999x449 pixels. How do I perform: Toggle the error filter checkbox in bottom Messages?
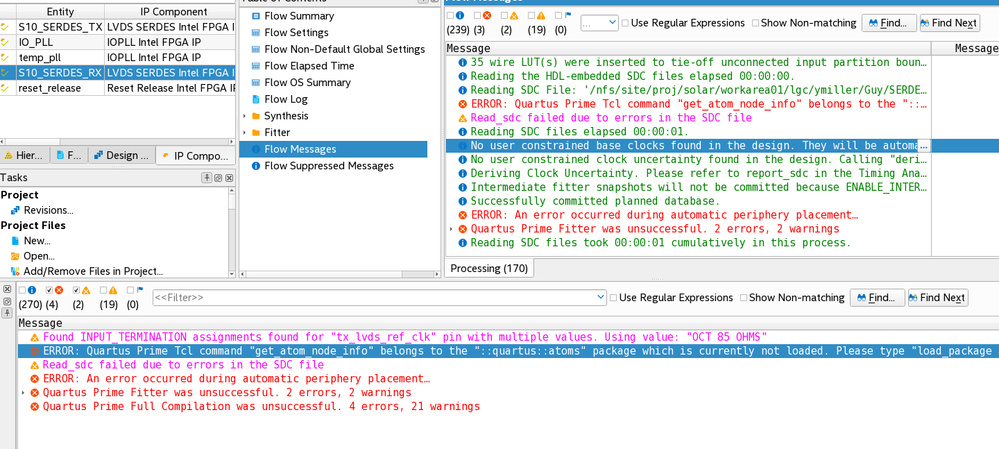point(47,291)
